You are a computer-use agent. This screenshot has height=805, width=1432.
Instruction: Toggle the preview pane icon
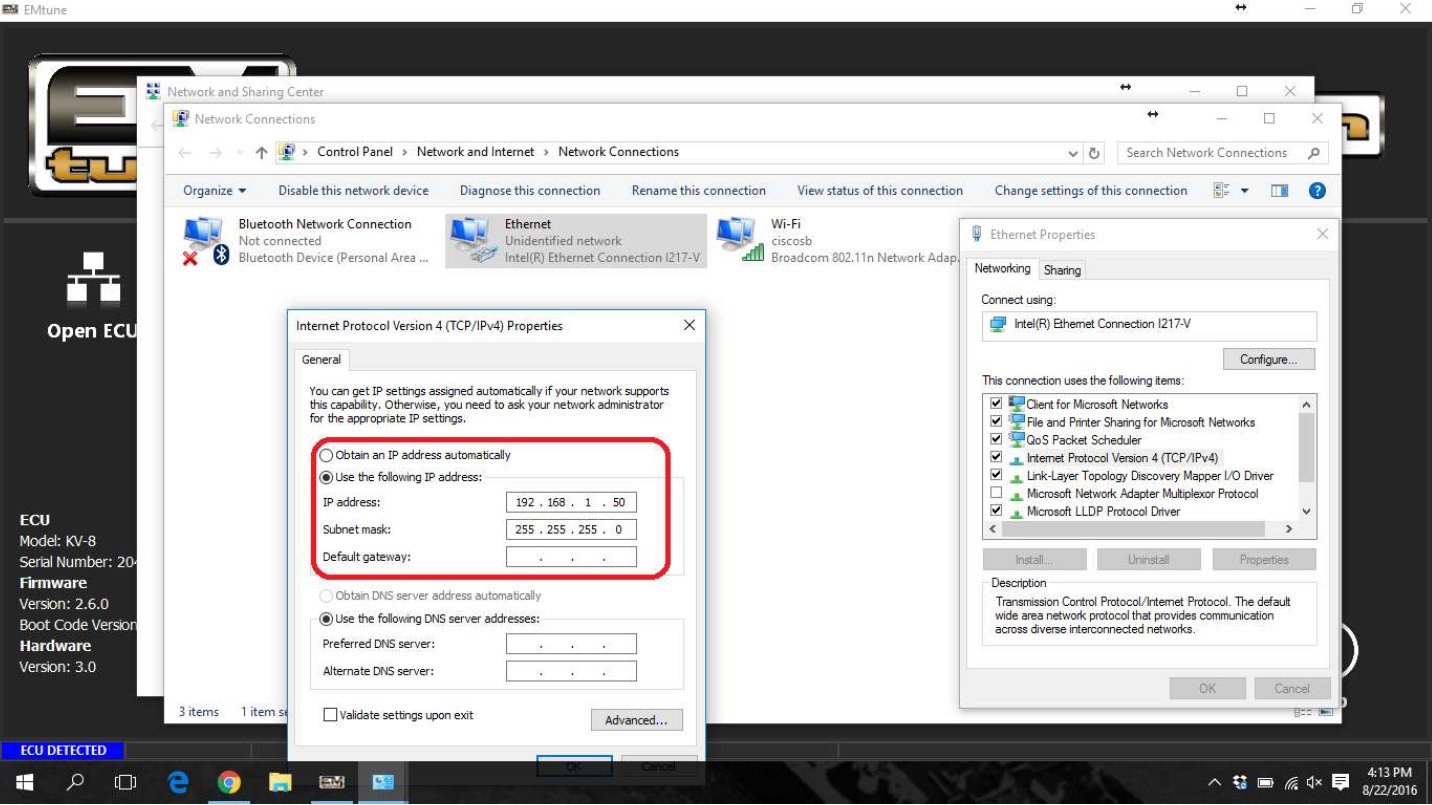pyautogui.click(x=1279, y=191)
